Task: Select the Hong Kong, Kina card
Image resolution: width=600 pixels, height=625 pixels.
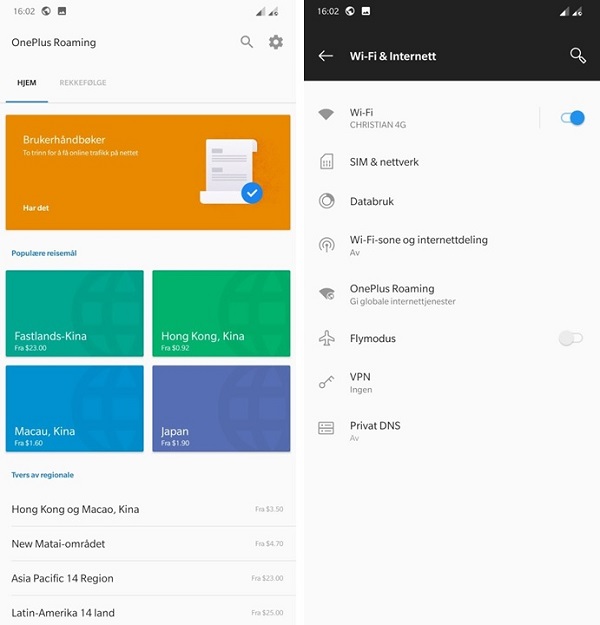Action: (221, 312)
